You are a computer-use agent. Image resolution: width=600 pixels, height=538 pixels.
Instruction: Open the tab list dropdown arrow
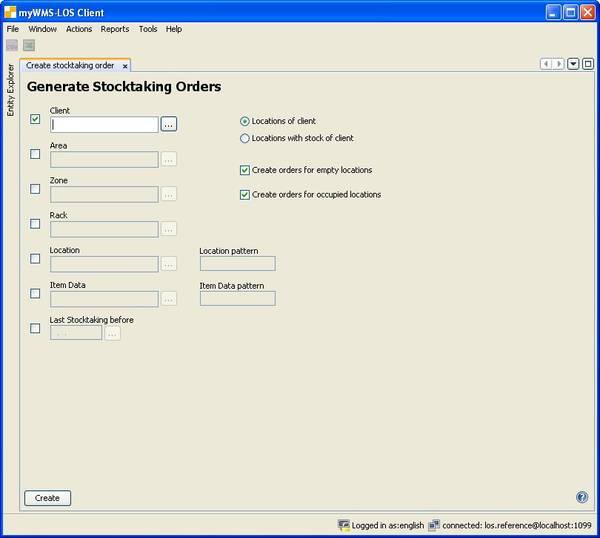573,64
